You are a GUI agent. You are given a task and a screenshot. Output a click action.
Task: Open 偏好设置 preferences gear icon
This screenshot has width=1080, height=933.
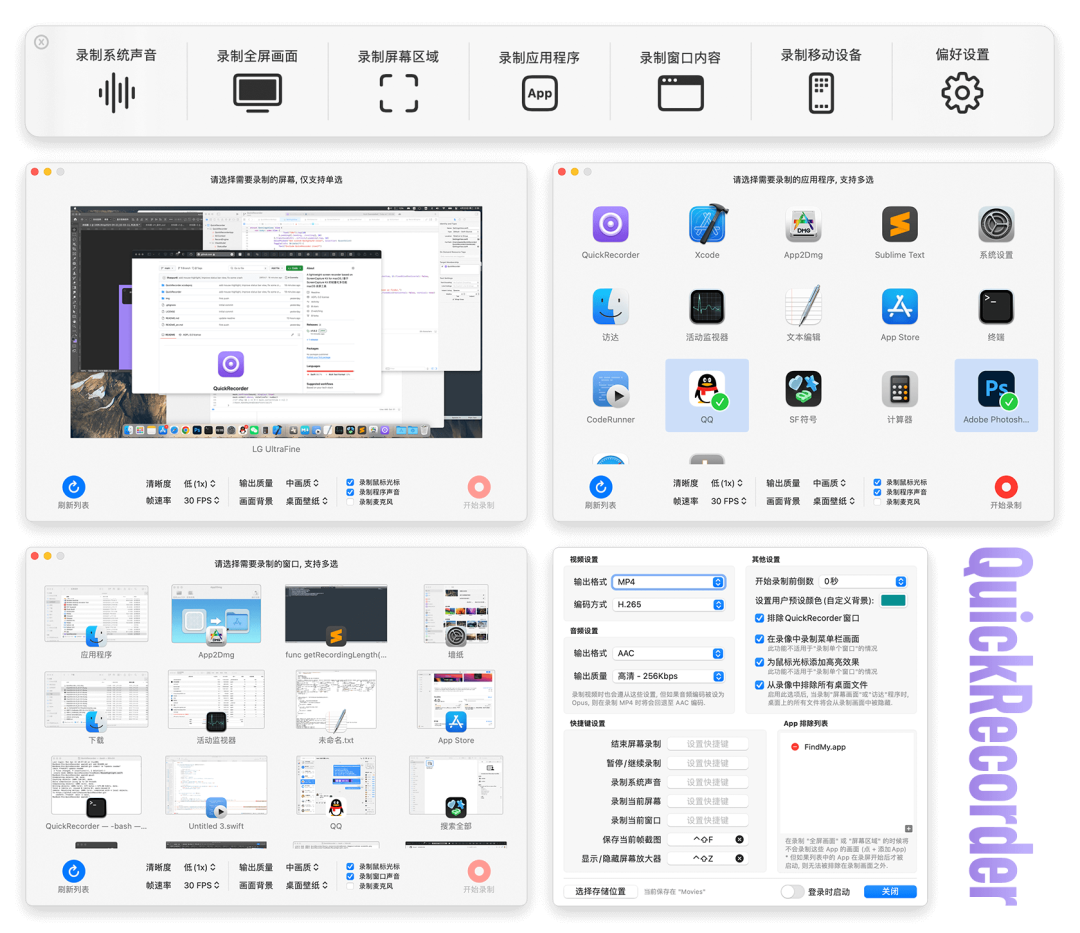(961, 93)
